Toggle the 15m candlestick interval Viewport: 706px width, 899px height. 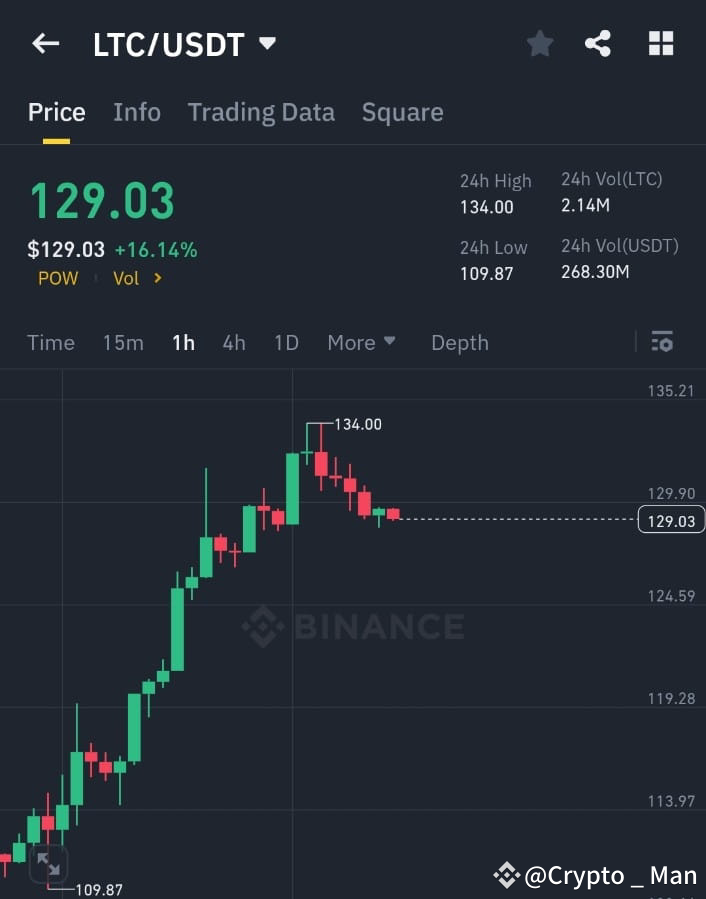[x=122, y=342]
